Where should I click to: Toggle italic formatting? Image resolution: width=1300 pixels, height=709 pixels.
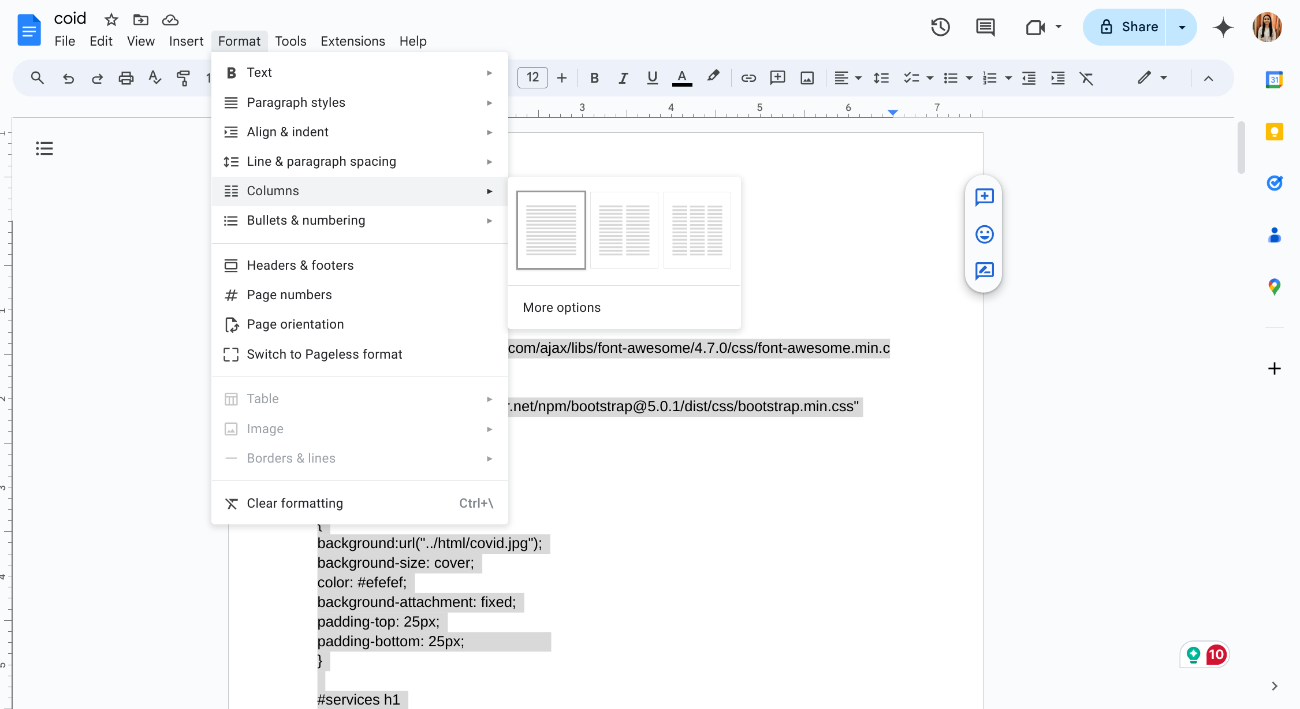click(x=623, y=77)
